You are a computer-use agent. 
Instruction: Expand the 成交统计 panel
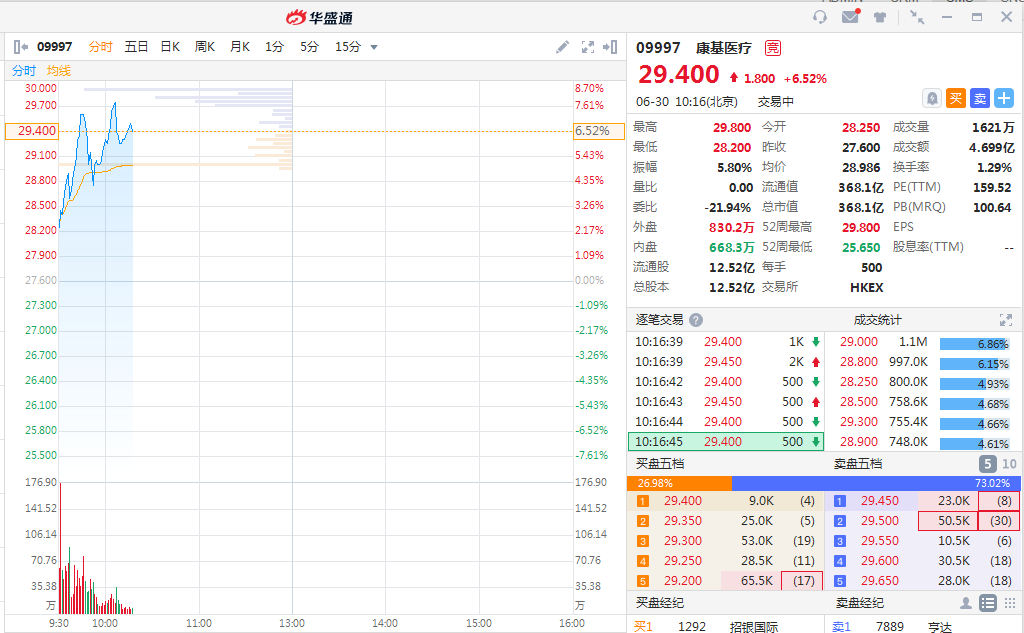1006,320
